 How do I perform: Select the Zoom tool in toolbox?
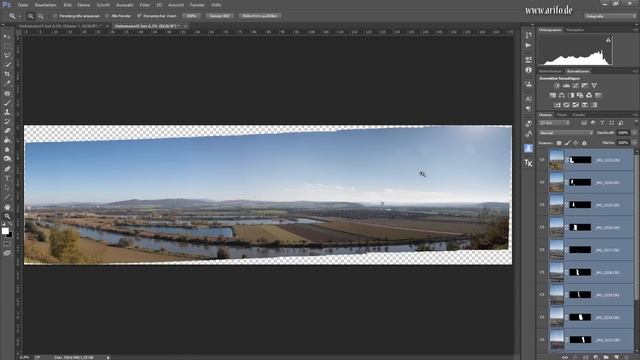[x=7, y=216]
